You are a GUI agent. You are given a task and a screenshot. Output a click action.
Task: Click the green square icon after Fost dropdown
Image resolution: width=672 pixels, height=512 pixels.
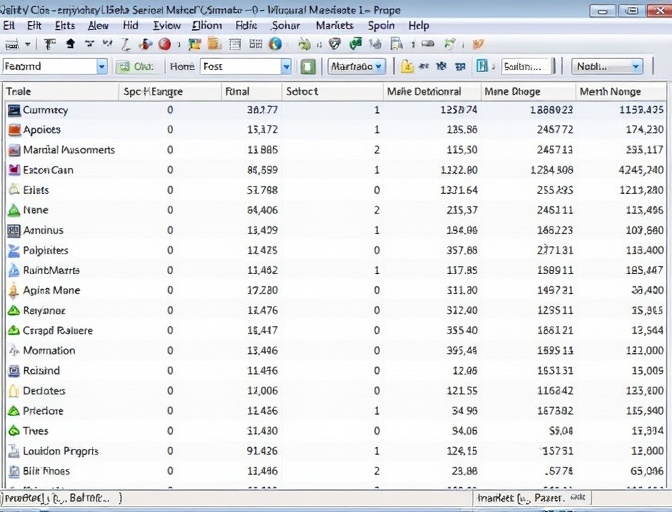pos(308,66)
